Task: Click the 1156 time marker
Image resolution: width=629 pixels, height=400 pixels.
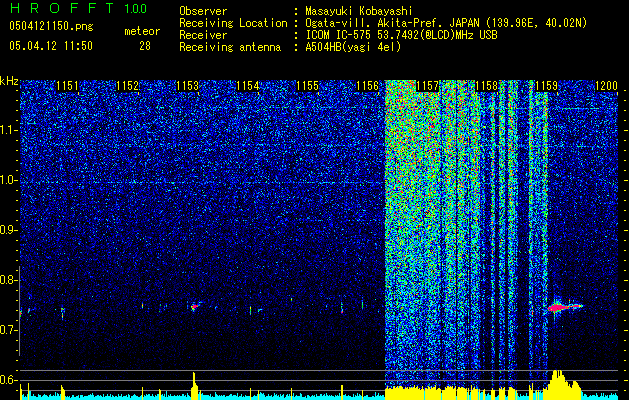Action: pyautogui.click(x=367, y=86)
